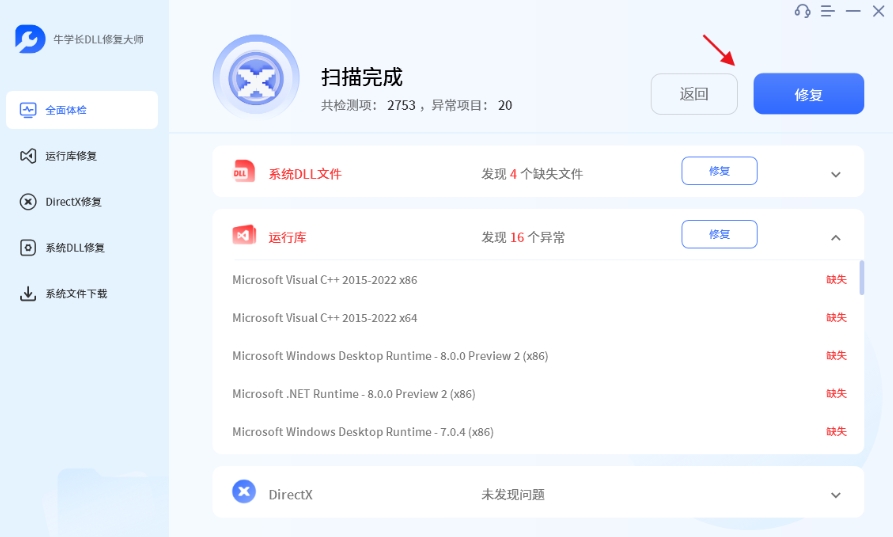Click the large scan-complete circular icon
The height and width of the screenshot is (537, 893).
coord(256,79)
